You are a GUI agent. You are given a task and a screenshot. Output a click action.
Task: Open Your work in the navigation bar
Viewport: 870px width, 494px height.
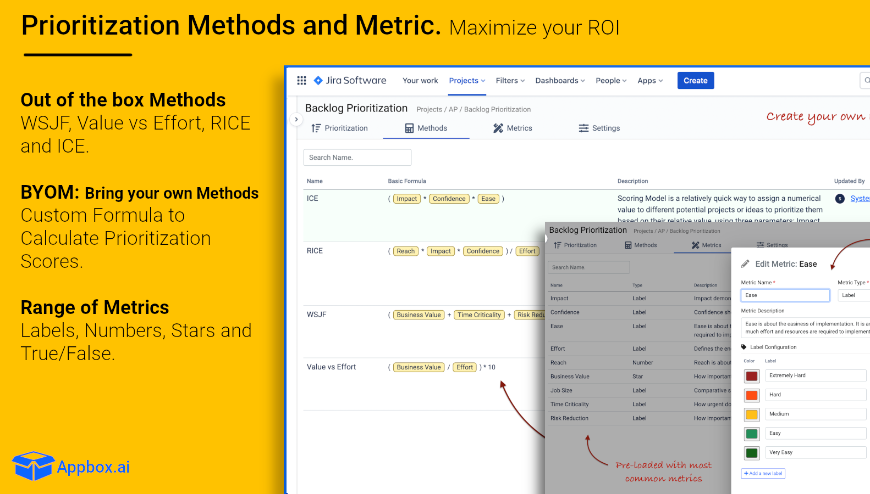pos(420,80)
